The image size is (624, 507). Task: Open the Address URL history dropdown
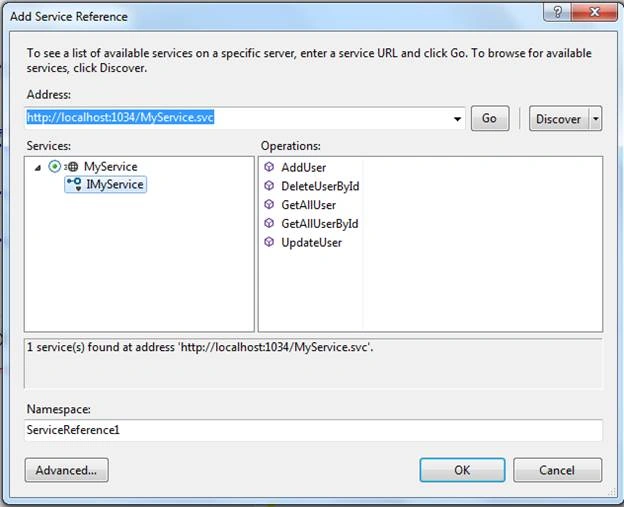457,119
